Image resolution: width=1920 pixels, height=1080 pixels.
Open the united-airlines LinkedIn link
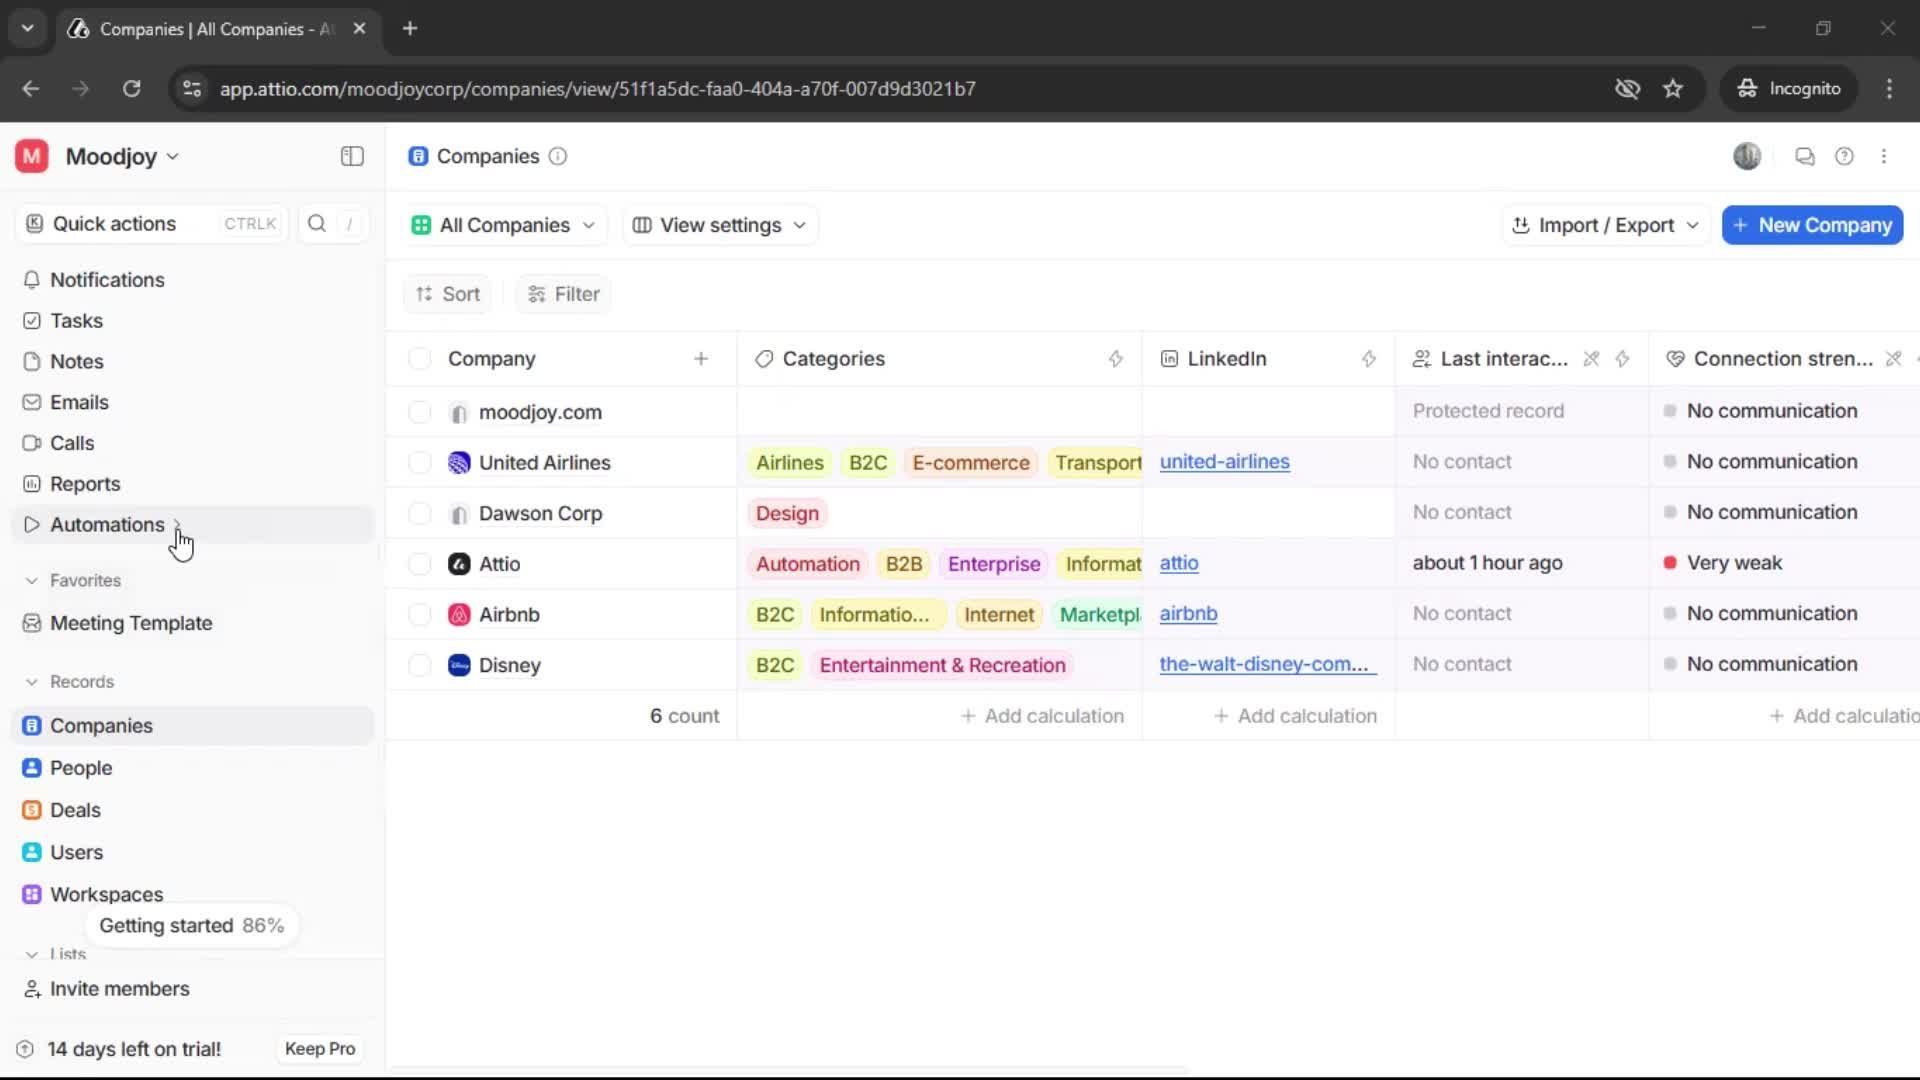[1224, 462]
